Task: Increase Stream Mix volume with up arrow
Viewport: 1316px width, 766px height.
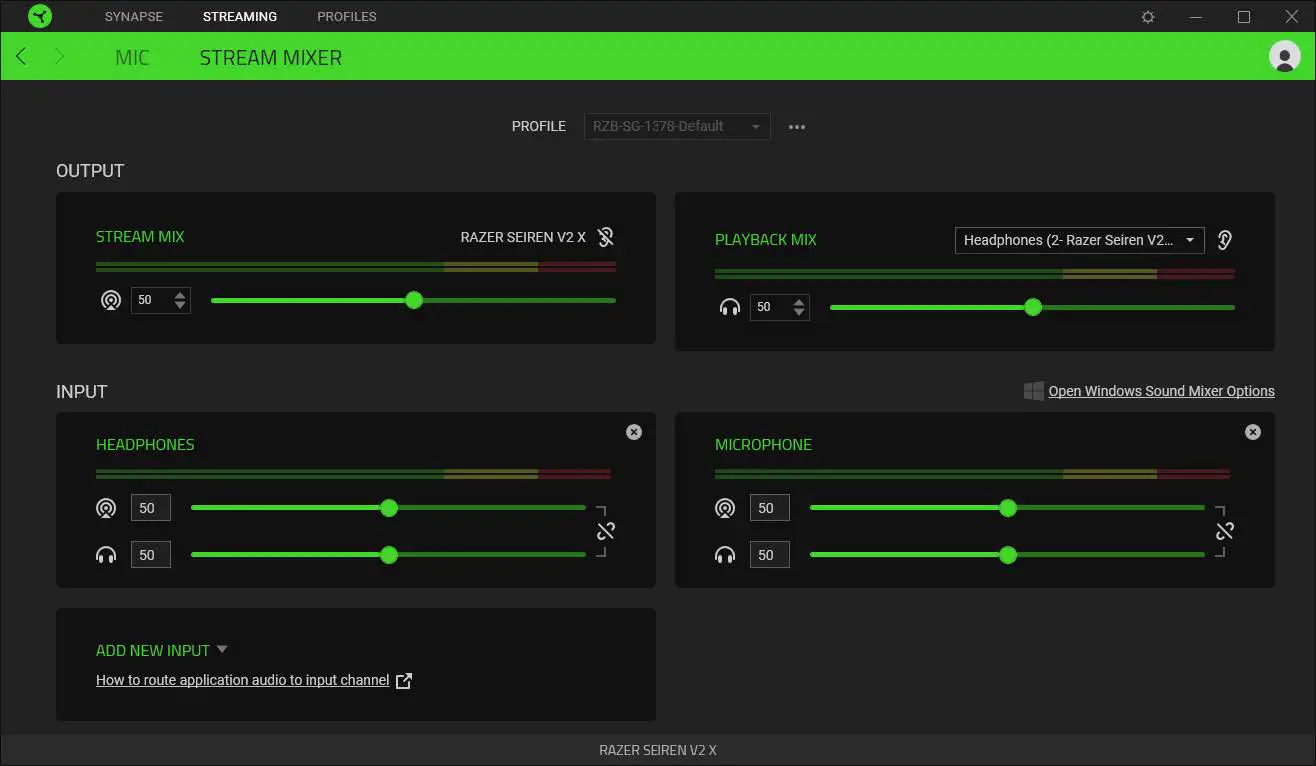Action: 180,295
